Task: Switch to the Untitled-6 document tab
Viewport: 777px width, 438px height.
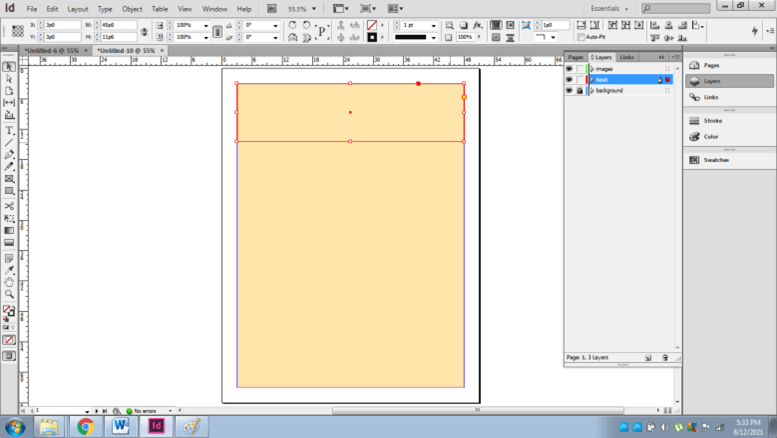Action: point(51,50)
